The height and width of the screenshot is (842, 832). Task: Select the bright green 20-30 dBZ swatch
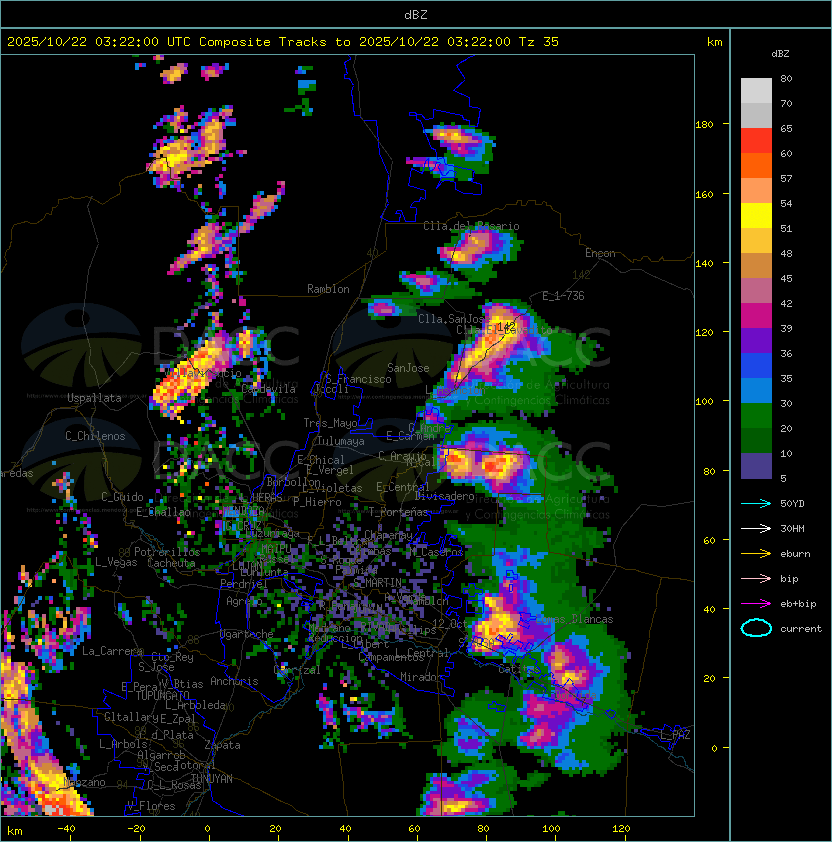pyautogui.click(x=756, y=416)
